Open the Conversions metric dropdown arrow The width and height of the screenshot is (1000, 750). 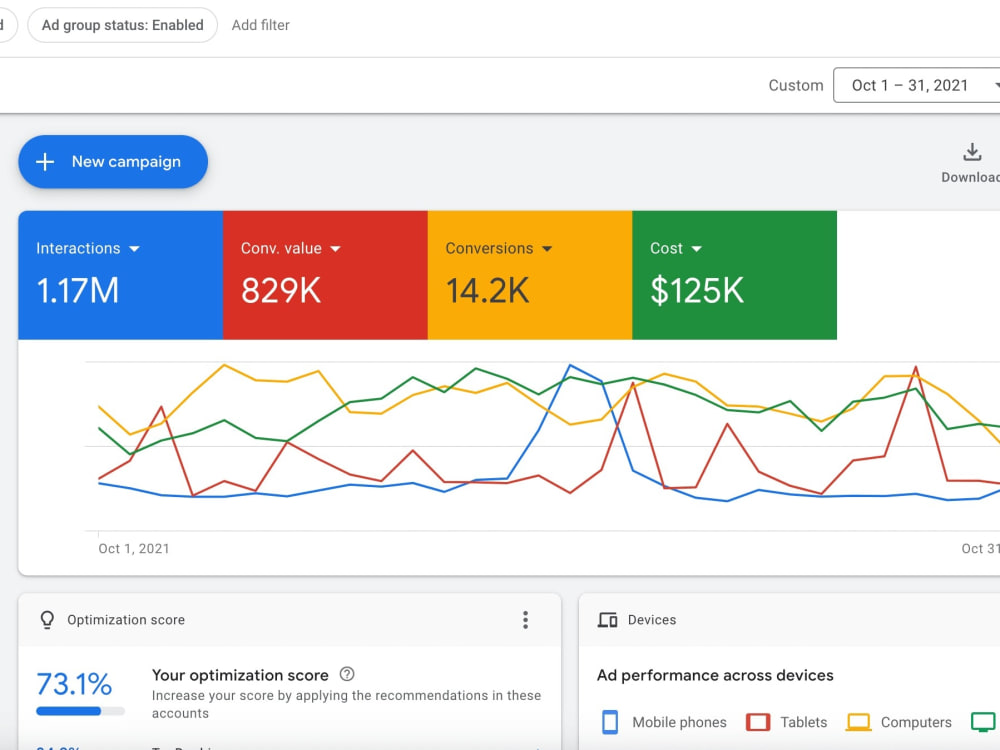click(547, 249)
